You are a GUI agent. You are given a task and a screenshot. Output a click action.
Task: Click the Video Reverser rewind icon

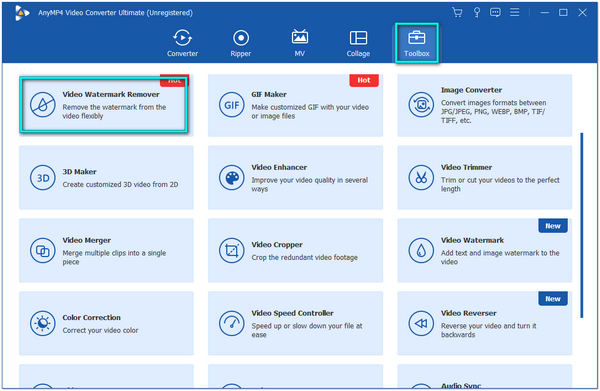coord(421,323)
